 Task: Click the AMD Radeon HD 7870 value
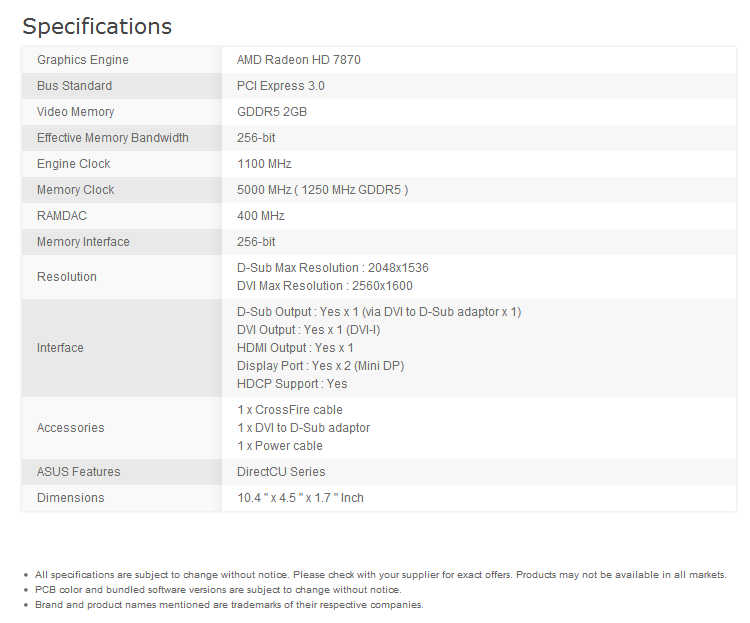[x=298, y=60]
